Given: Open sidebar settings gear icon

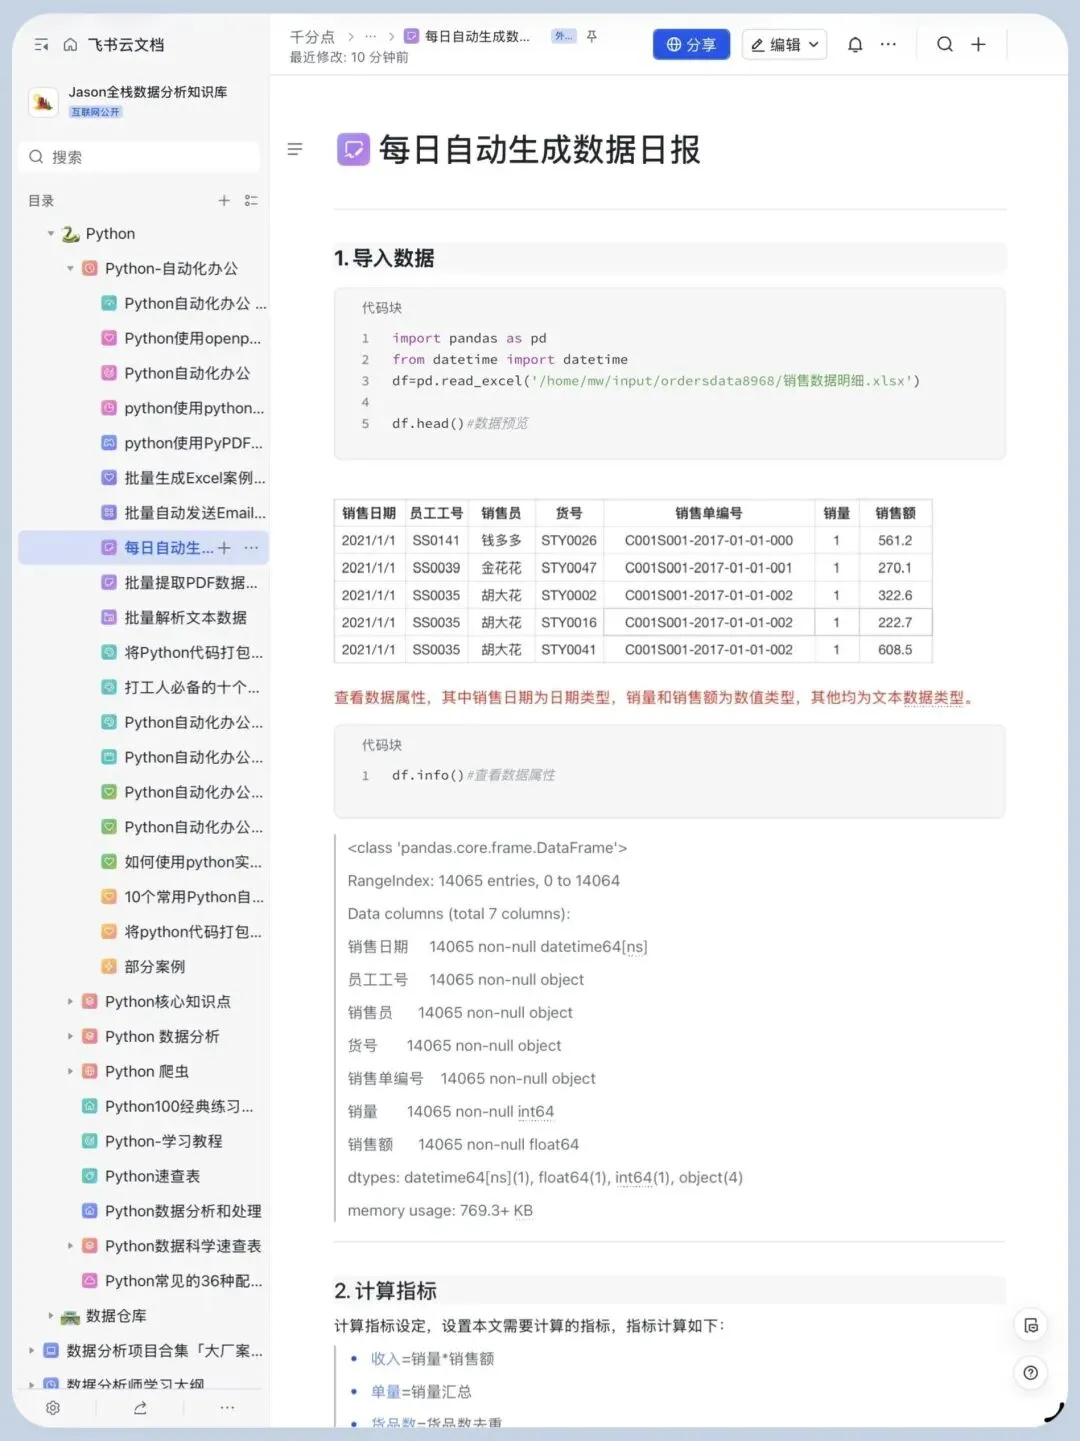Looking at the screenshot, I should tap(53, 1408).
